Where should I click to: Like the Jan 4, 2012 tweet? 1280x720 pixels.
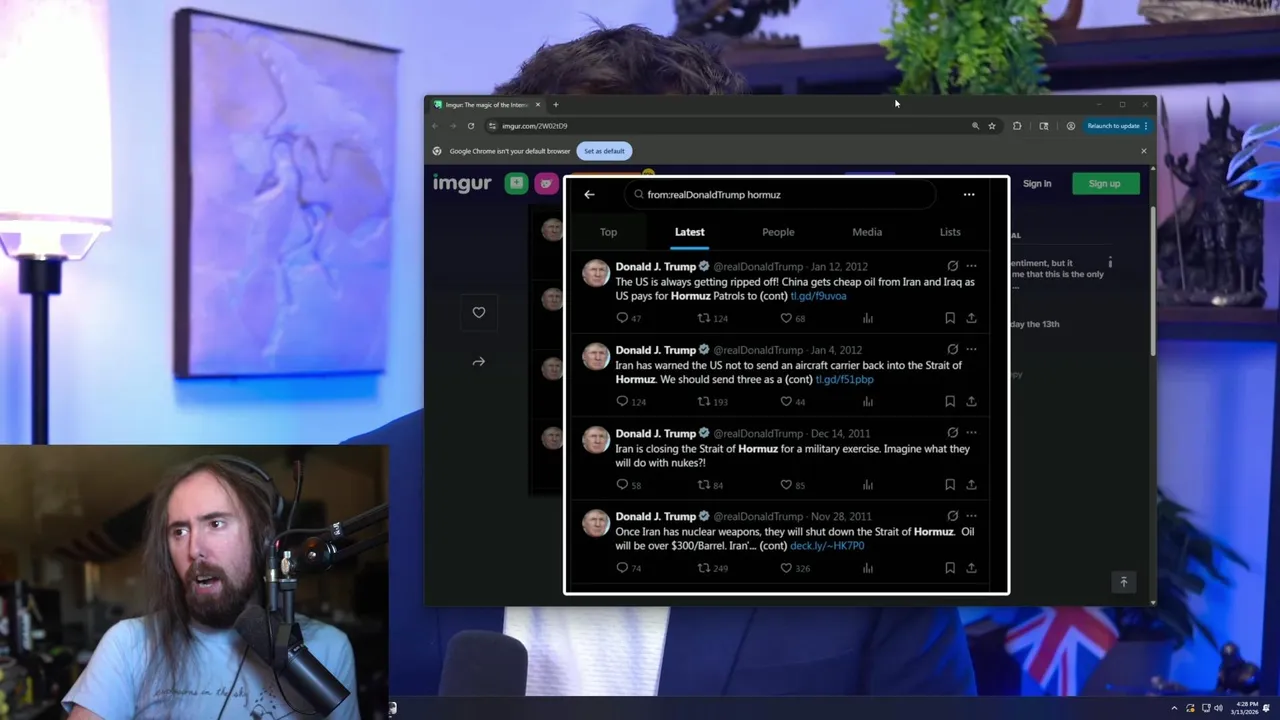pyautogui.click(x=786, y=401)
